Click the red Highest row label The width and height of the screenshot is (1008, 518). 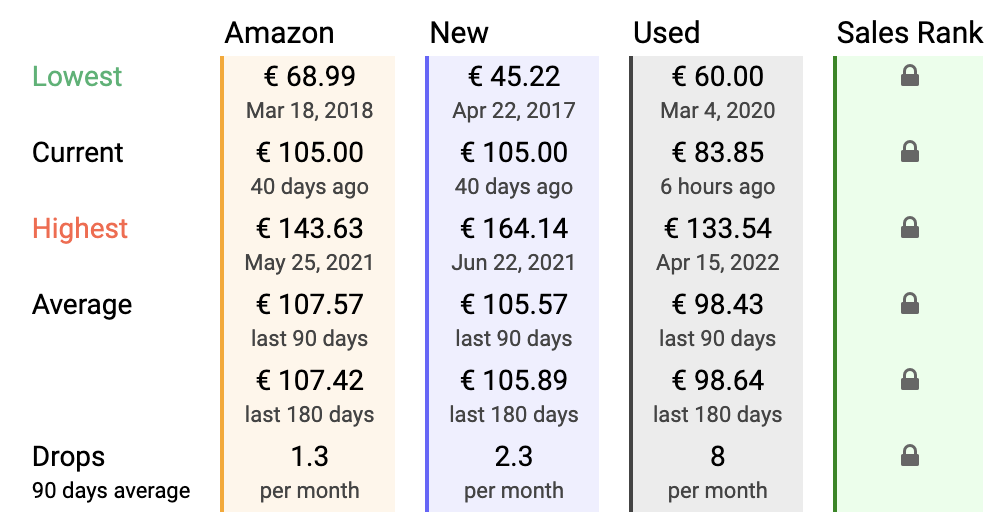point(80,228)
